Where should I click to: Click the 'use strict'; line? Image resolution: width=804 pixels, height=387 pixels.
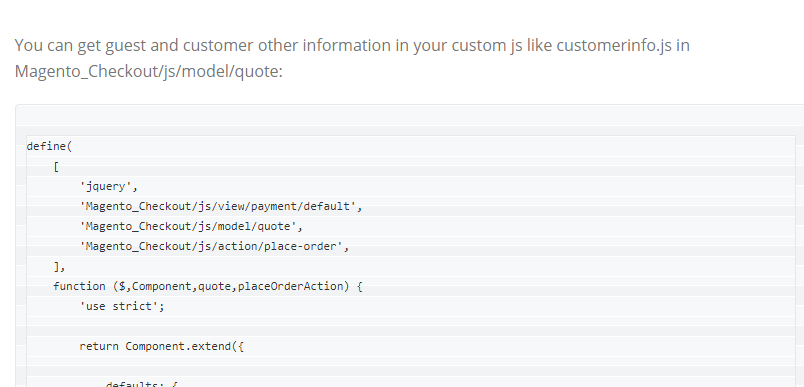tap(122, 307)
